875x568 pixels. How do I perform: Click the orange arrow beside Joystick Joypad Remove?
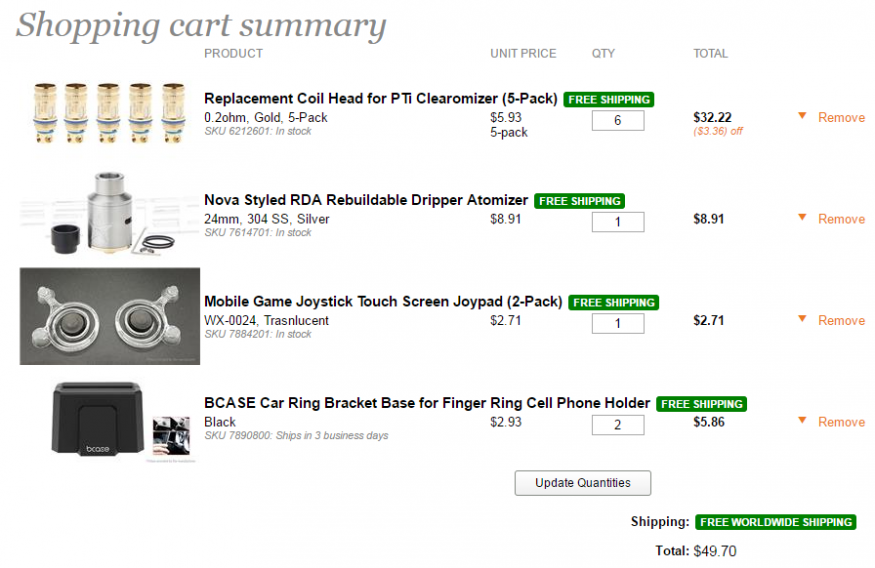[802, 320]
